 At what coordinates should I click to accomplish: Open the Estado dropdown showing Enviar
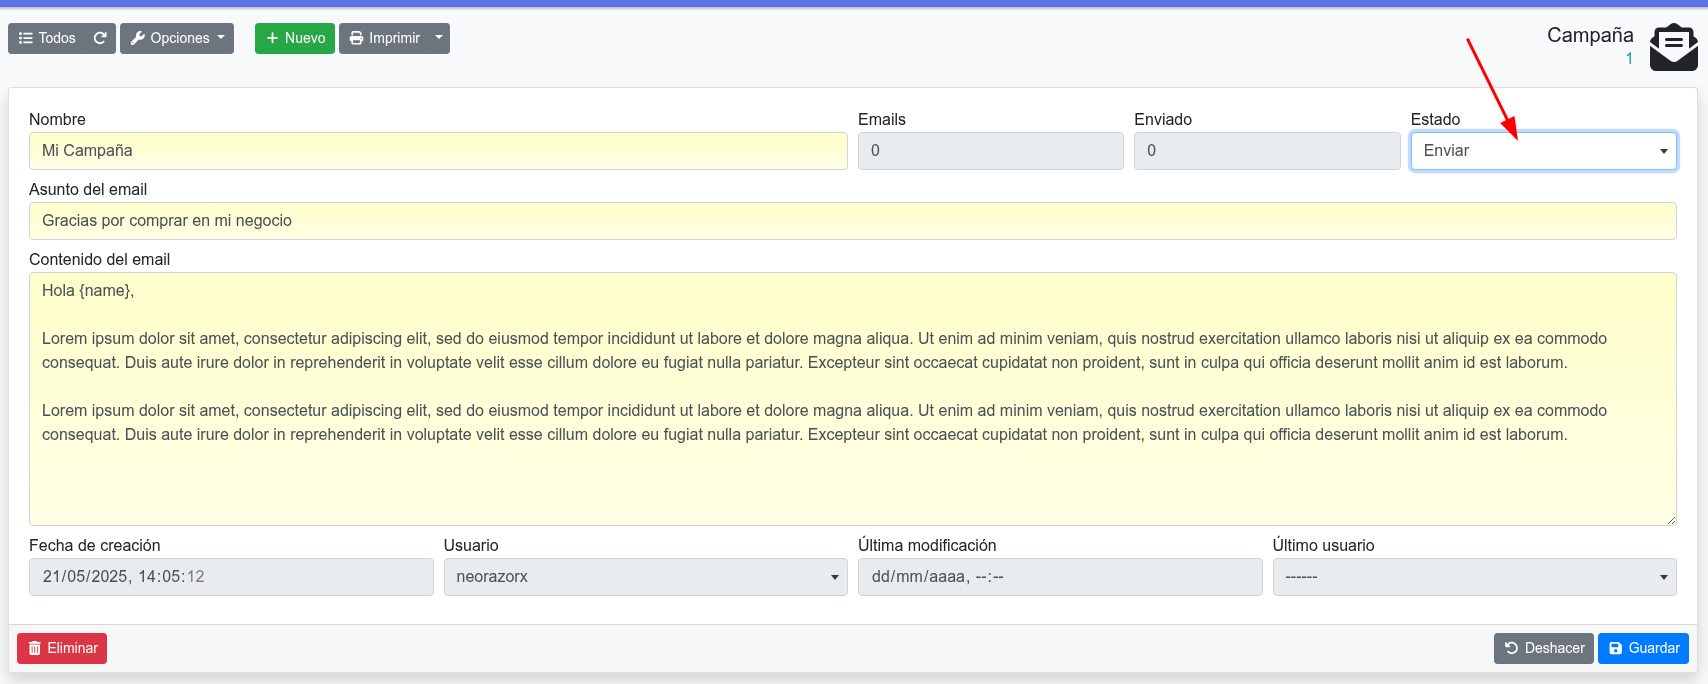pyautogui.click(x=1543, y=151)
